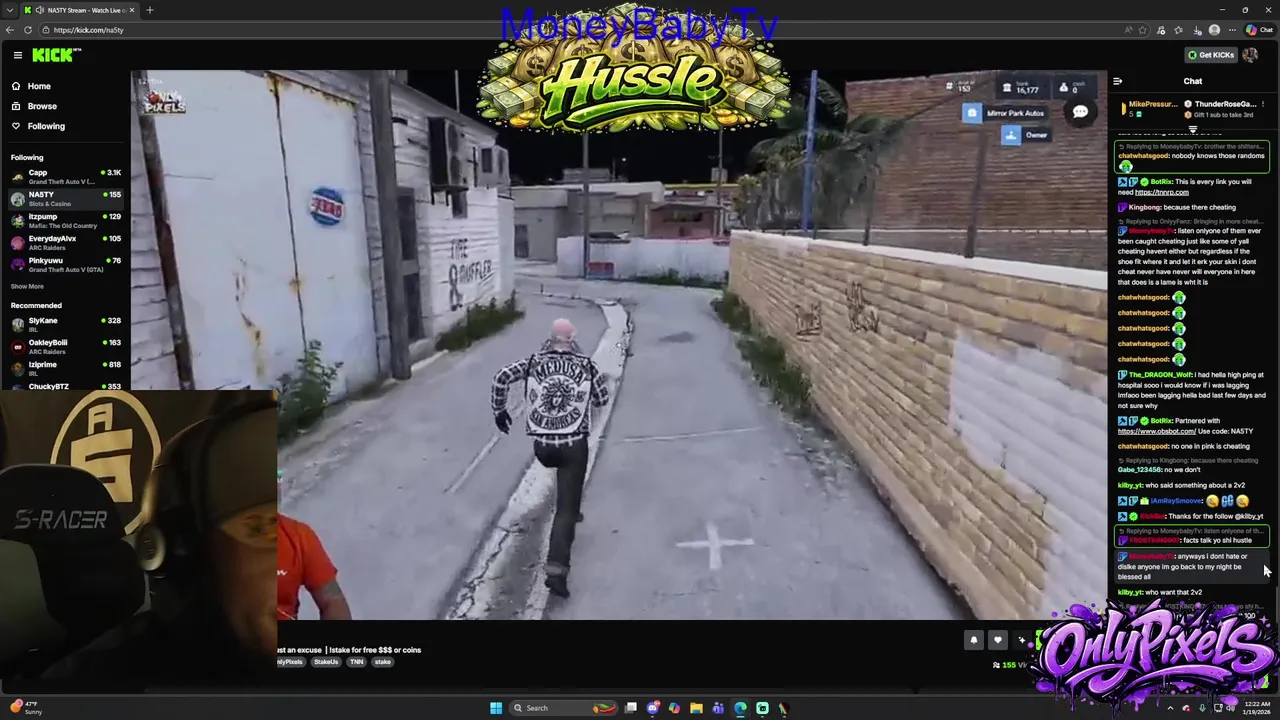This screenshot has width=1280, height=720.
Task: Open the Read aloud icon in address bar
Action: pyautogui.click(x=1129, y=30)
